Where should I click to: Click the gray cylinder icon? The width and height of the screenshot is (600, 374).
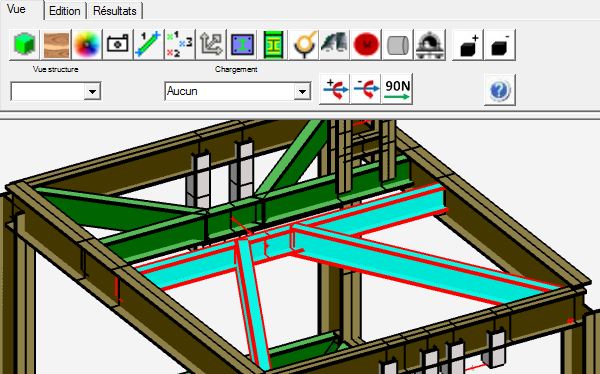click(x=398, y=44)
